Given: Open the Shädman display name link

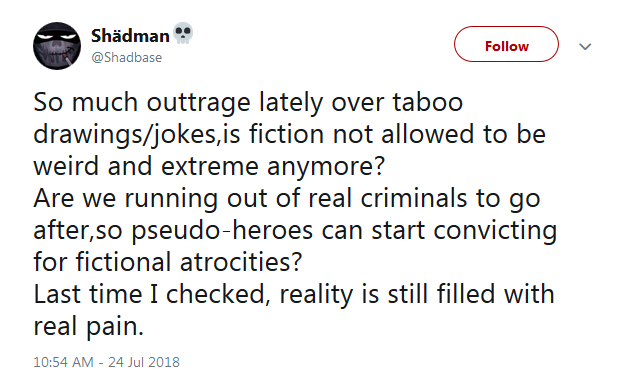Looking at the screenshot, I should (130, 36).
